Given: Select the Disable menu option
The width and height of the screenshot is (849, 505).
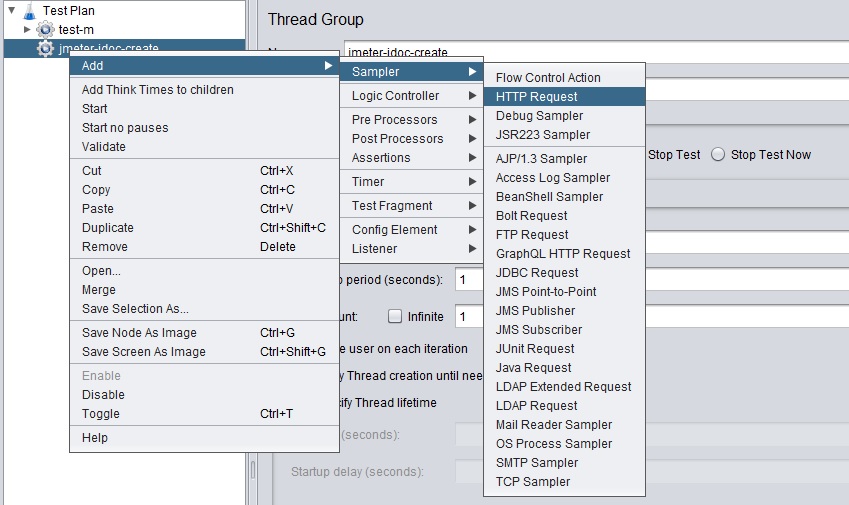Looking at the screenshot, I should tap(103, 395).
